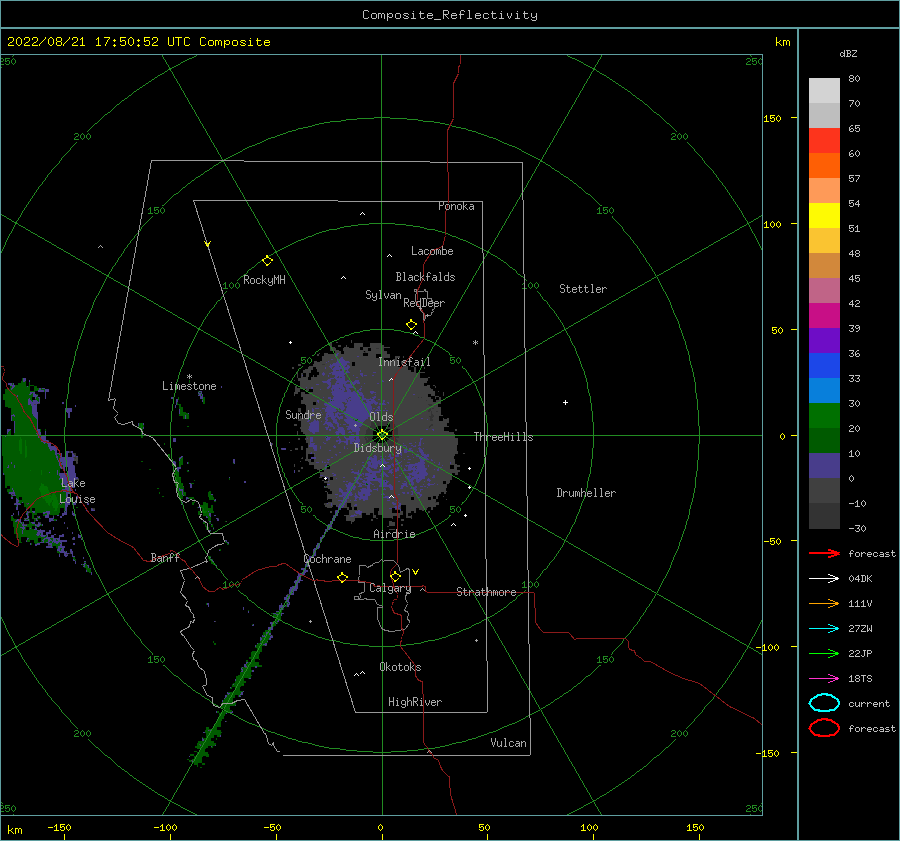Click the Ponoka city label
This screenshot has height=841, width=900.
click(x=456, y=206)
